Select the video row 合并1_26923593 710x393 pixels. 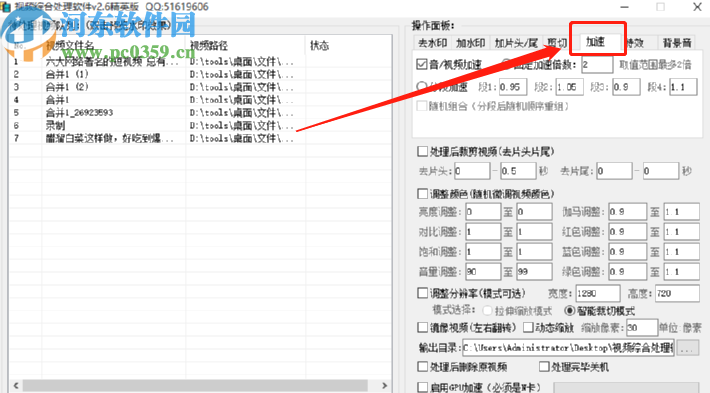click(200, 112)
